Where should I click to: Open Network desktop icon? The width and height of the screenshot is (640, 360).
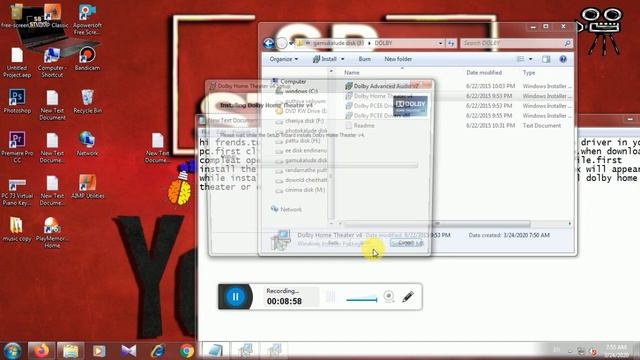(x=87, y=144)
